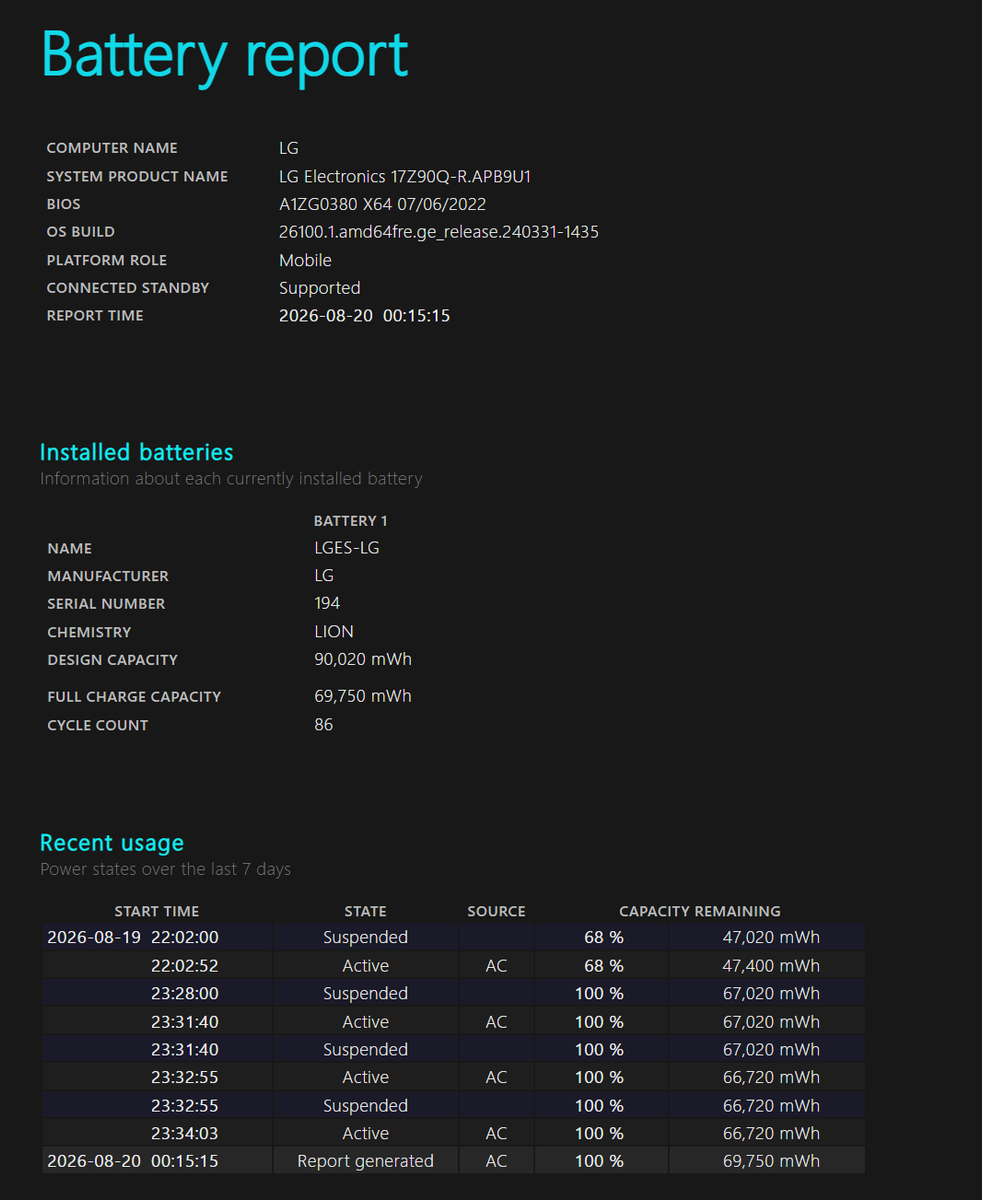Screen dimensions: 982x1200
Task: Select the connected standby value Supported
Action: 320,288
